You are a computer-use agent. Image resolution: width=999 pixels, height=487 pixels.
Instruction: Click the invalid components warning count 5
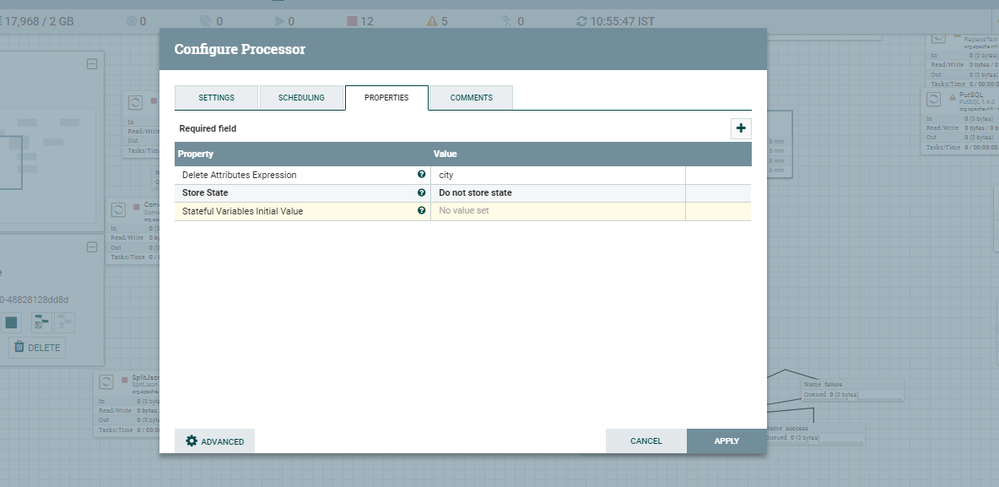tap(437, 21)
